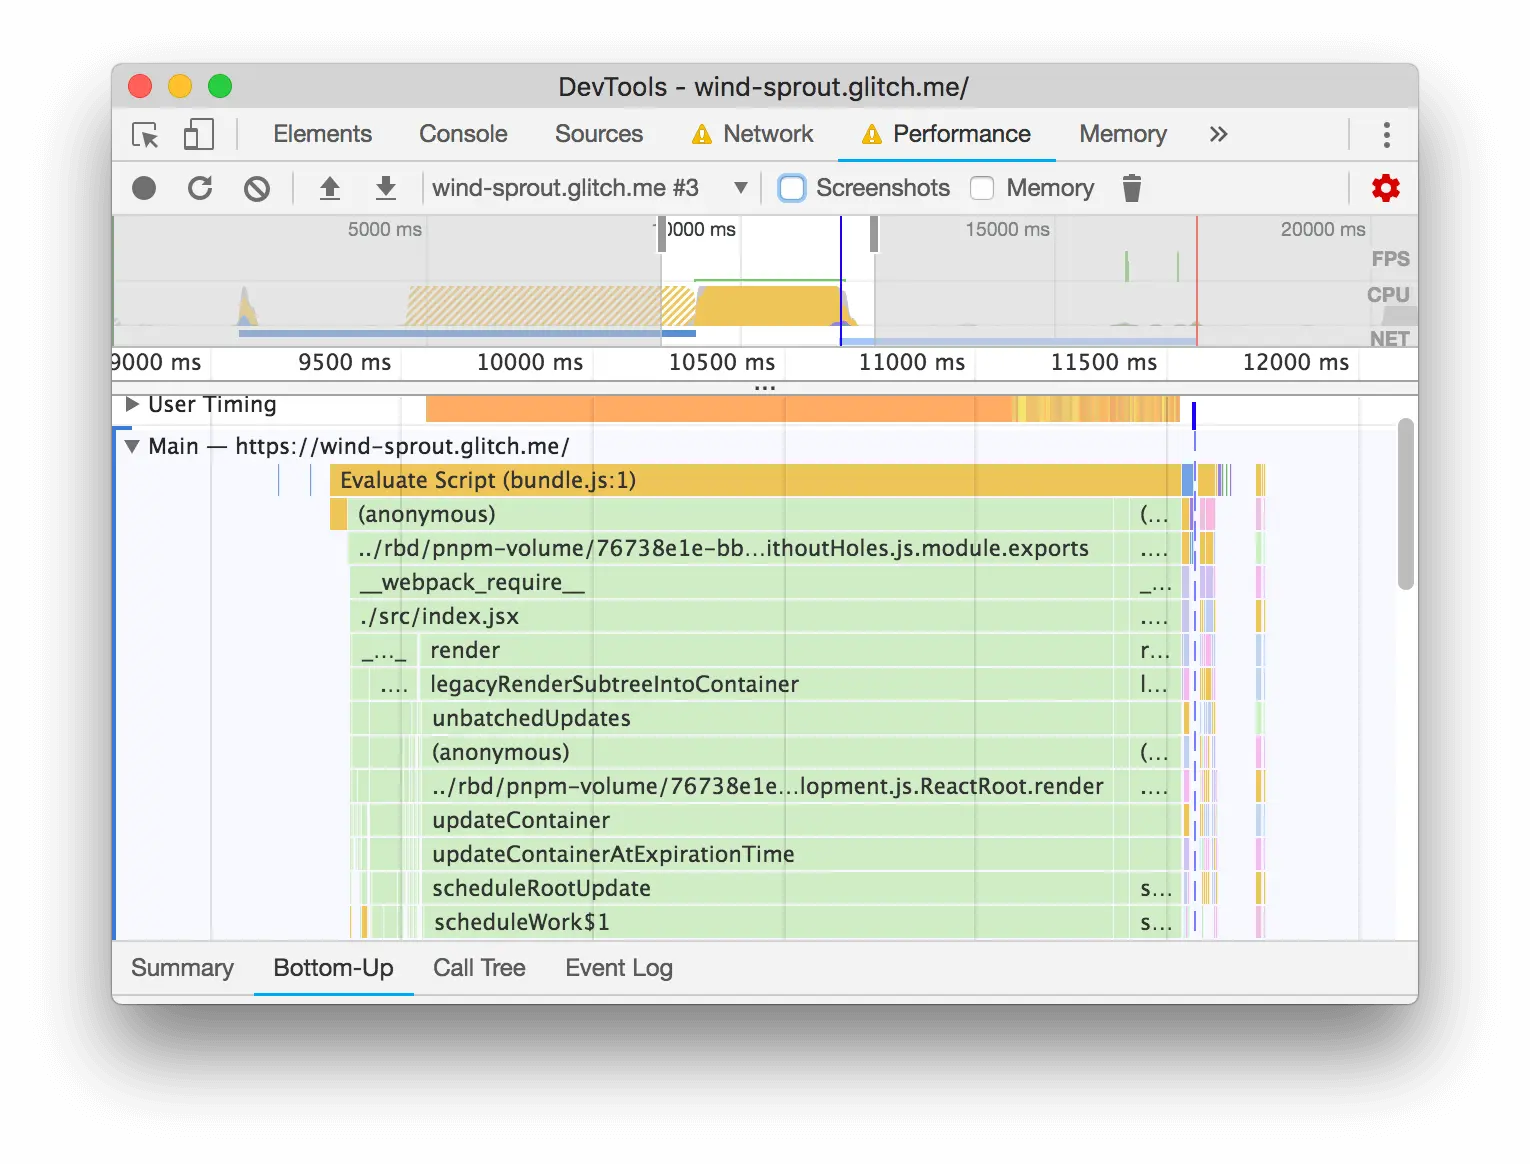The width and height of the screenshot is (1530, 1164).
Task: Switch to the Elements tab
Action: pos(322,134)
